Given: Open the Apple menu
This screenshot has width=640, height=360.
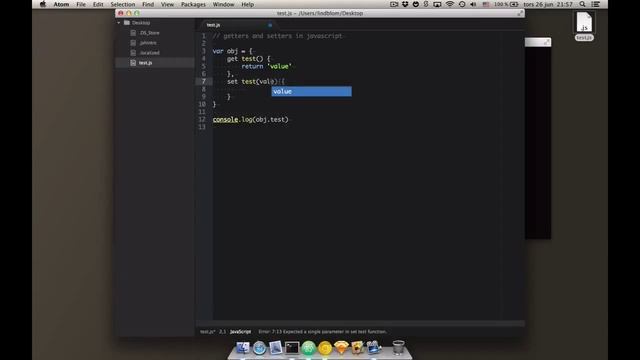Looking at the screenshot, I should (x=43, y=4).
